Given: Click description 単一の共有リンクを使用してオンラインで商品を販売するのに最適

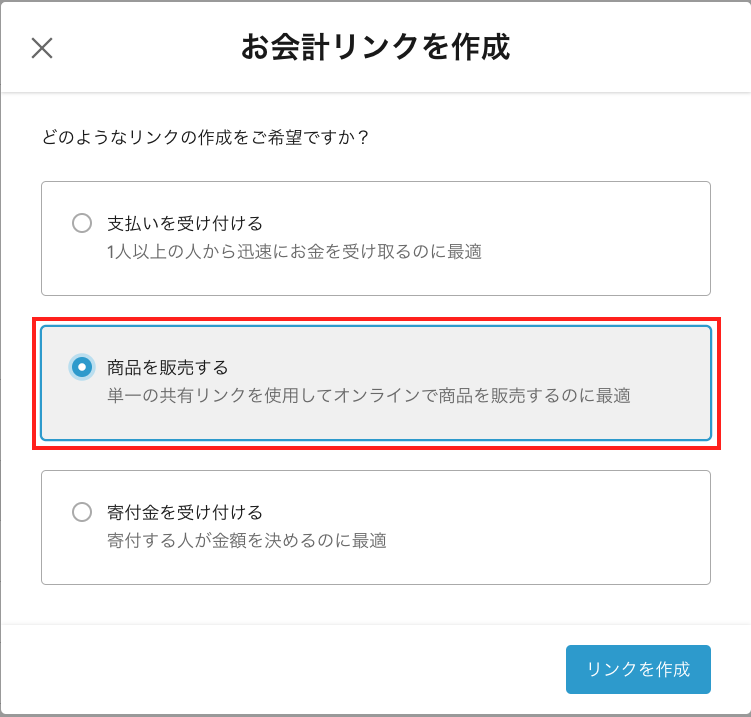Looking at the screenshot, I should [368, 395].
